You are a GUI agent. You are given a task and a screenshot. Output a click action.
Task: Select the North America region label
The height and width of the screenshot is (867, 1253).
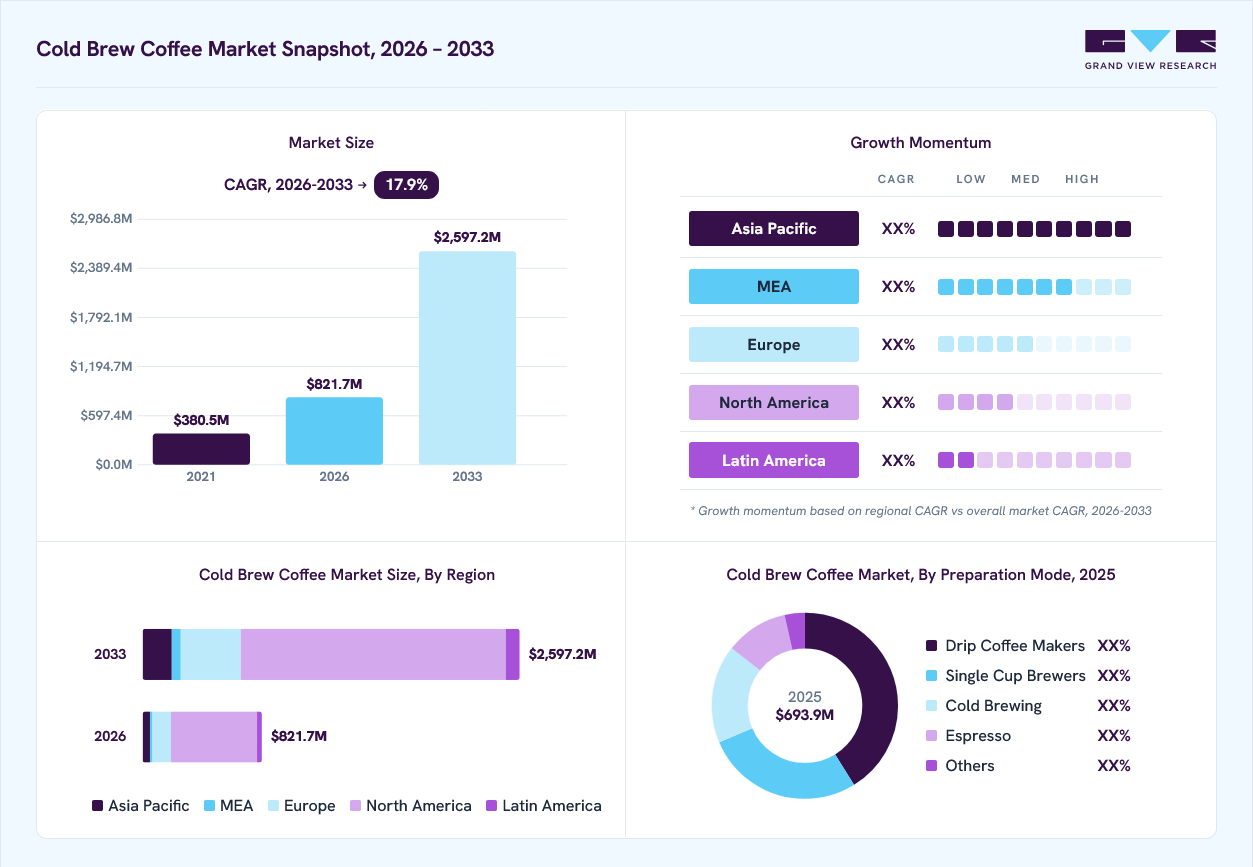tap(774, 402)
